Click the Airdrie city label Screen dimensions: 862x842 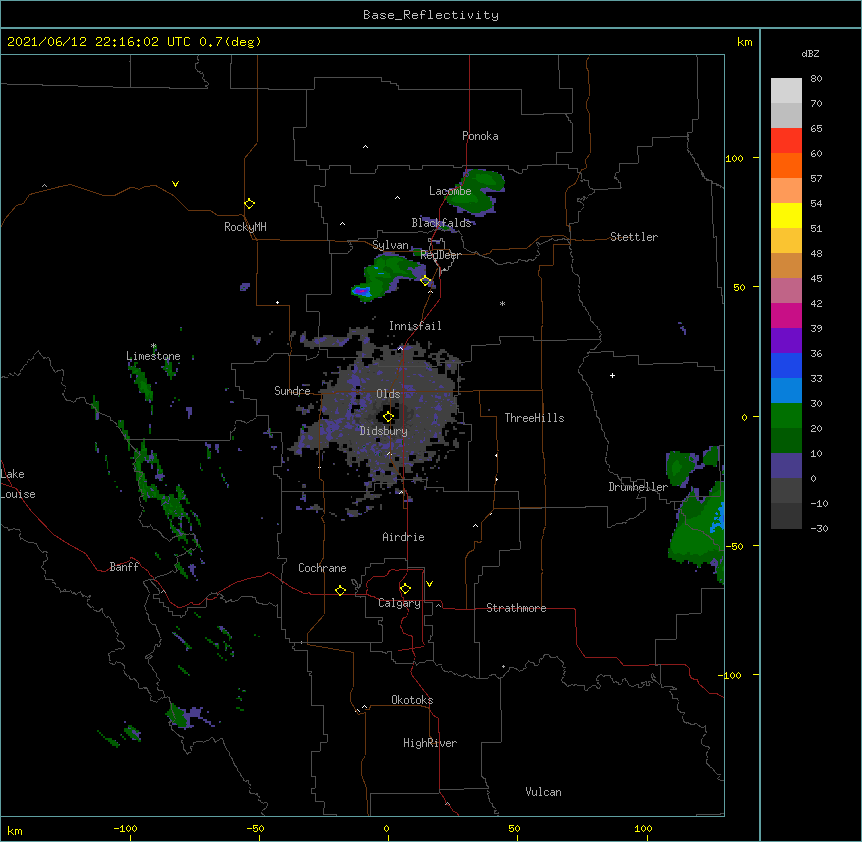coord(404,537)
